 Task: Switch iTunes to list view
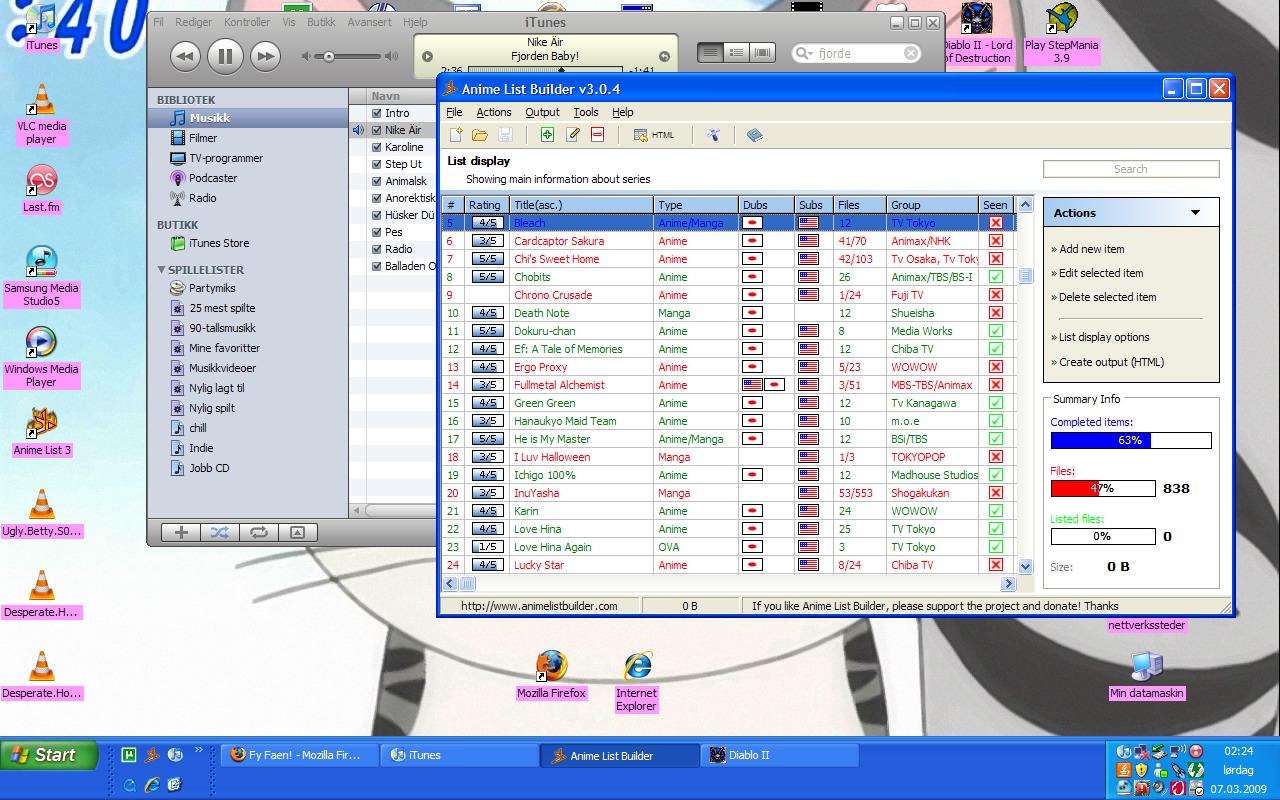tap(710, 53)
